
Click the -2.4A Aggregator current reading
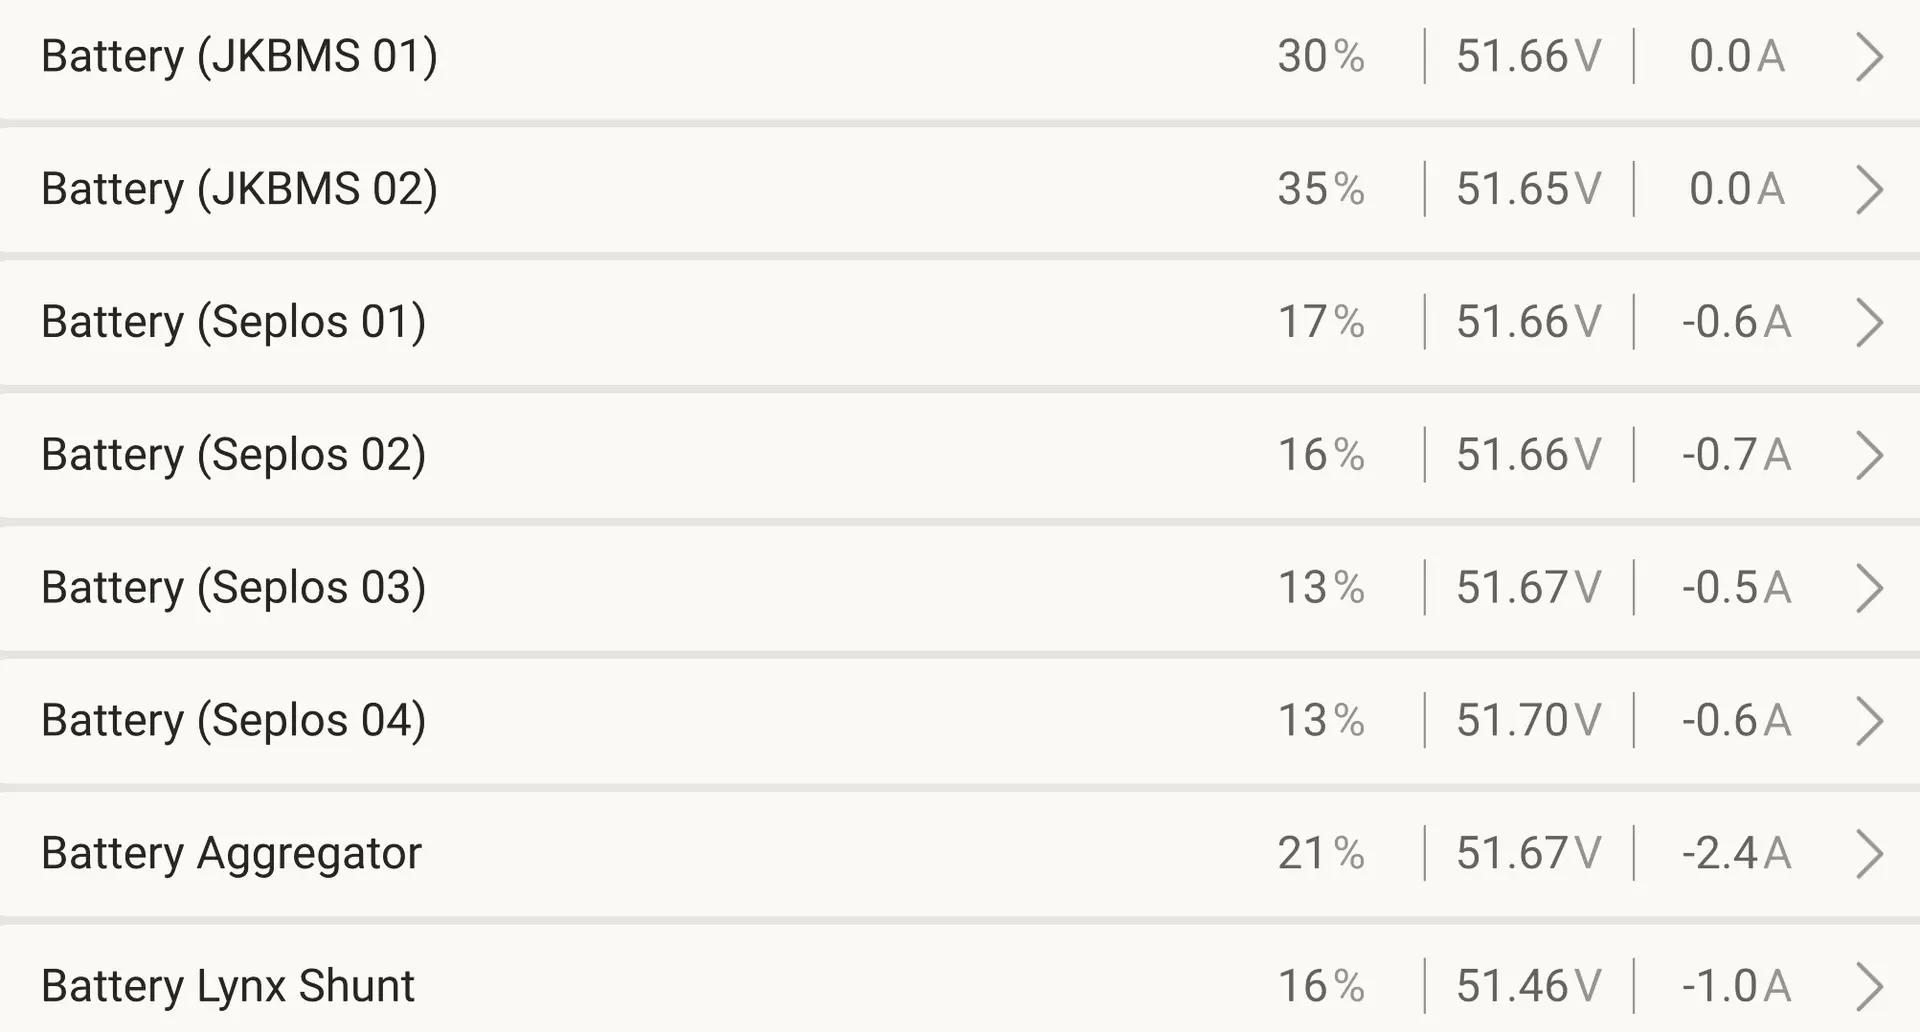pos(1735,854)
